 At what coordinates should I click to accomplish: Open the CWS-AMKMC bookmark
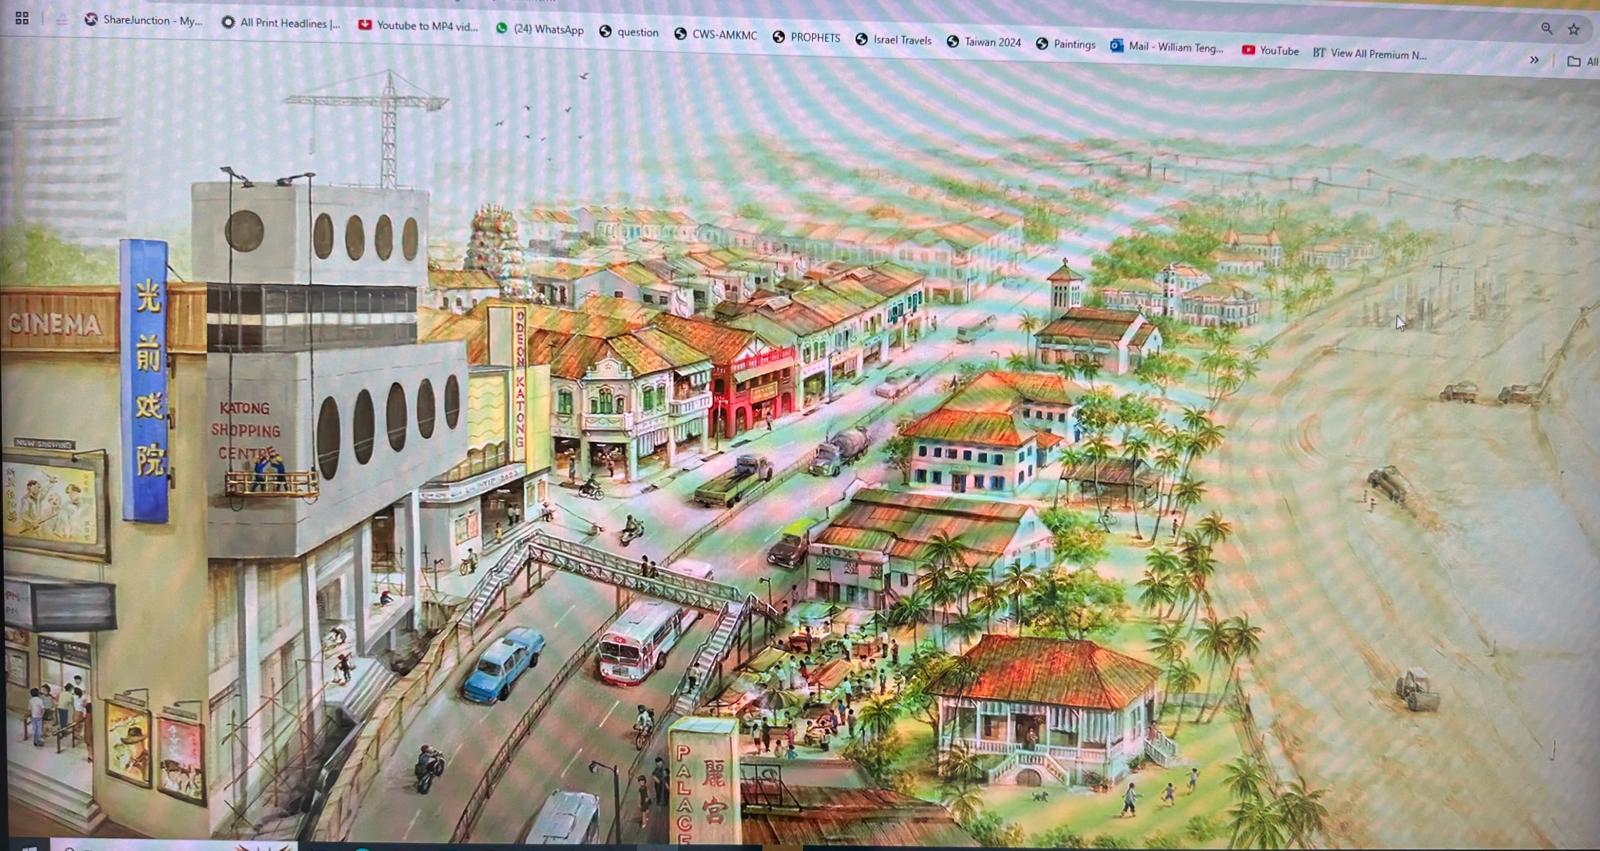click(716, 34)
